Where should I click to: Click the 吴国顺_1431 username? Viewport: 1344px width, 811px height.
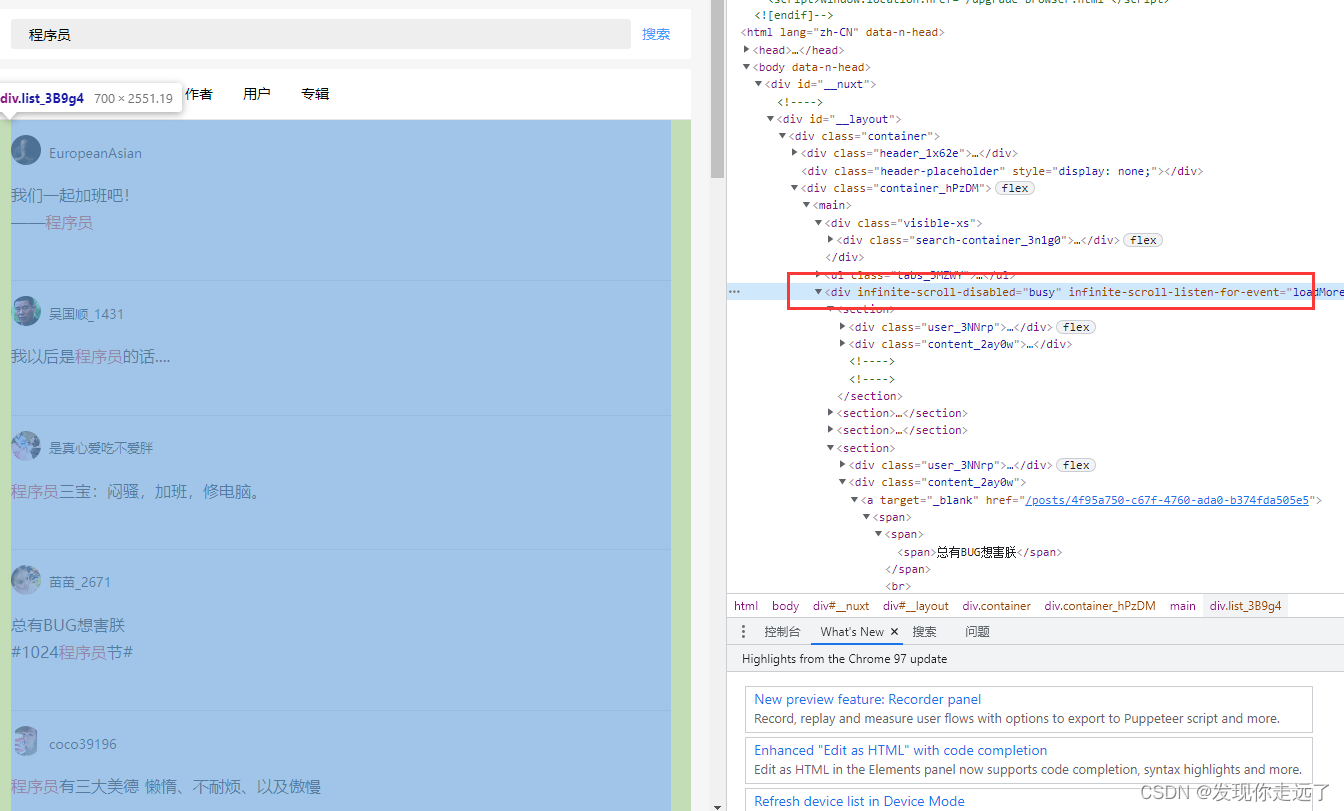(x=86, y=314)
